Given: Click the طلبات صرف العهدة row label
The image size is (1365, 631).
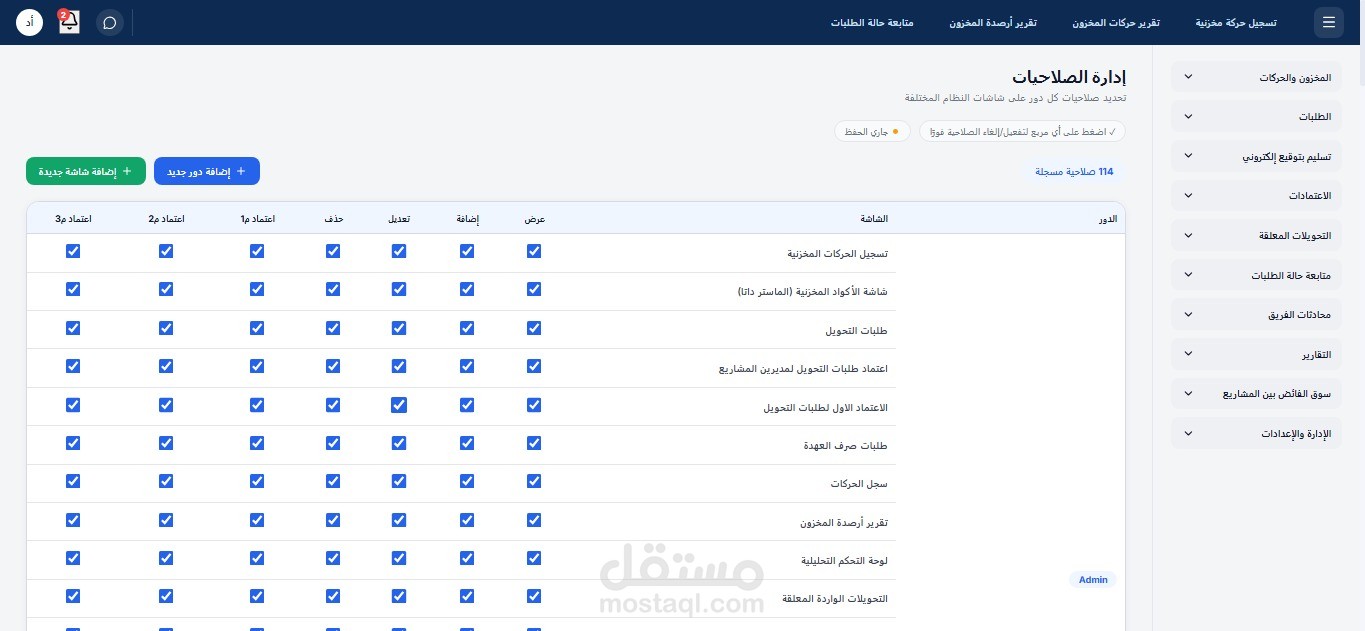Looking at the screenshot, I should pyautogui.click(x=844, y=446).
